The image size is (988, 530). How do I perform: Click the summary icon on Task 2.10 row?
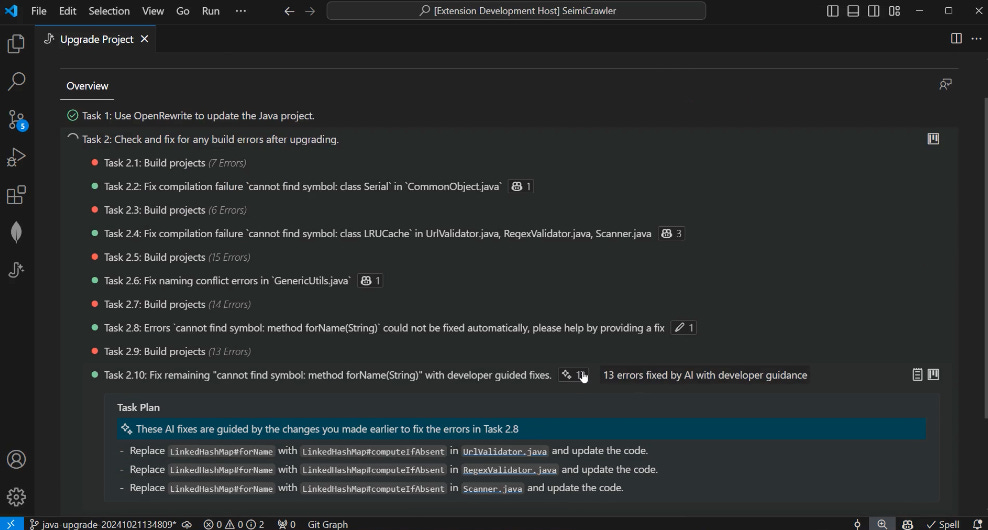click(934, 374)
